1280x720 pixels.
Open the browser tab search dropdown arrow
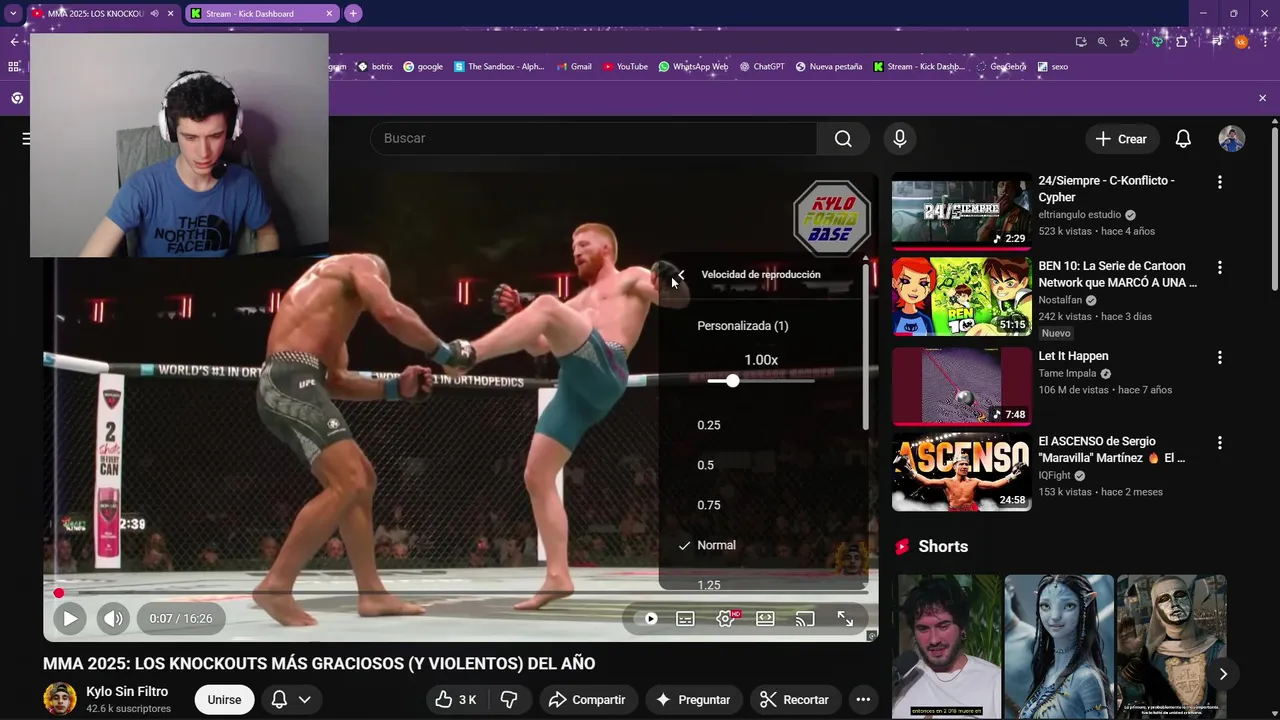coord(13,14)
